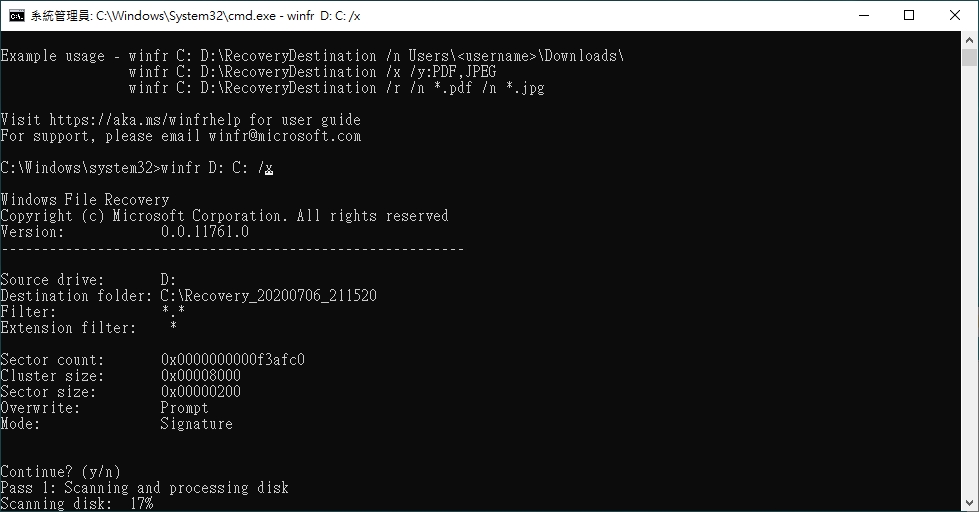Maximize the command prompt window

coord(909,16)
